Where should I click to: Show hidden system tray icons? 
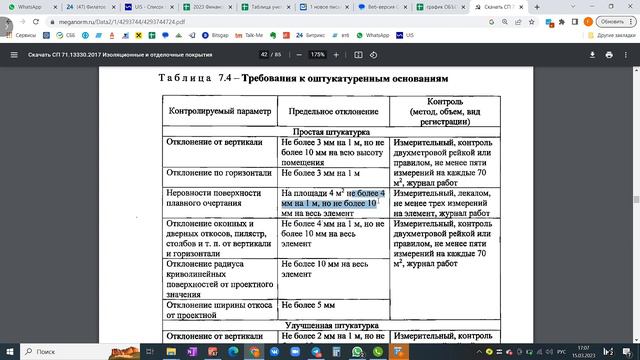[478, 351]
